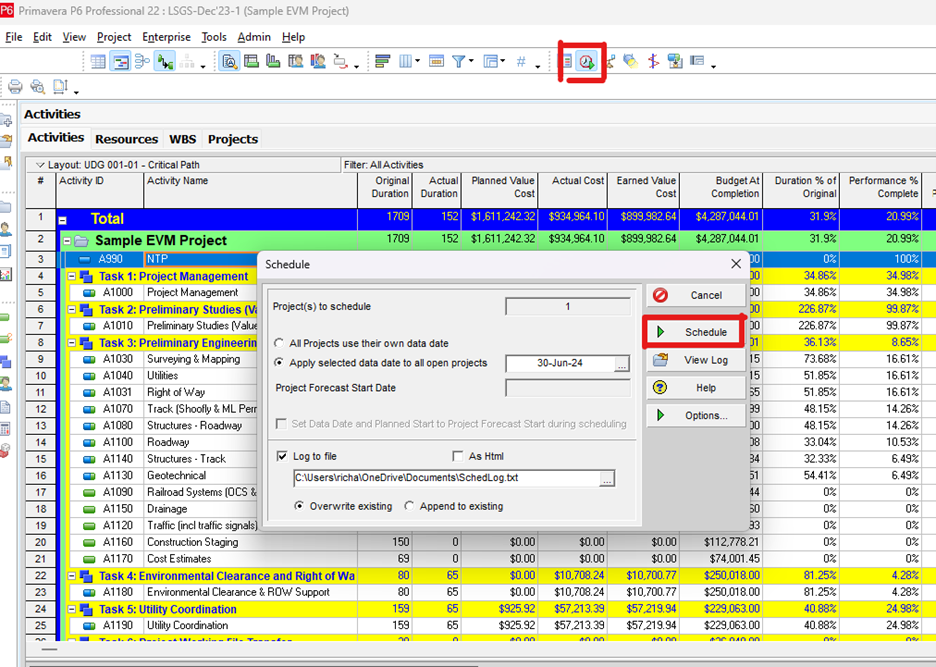Click the Print Preview icon
The image size is (936, 667).
[38, 86]
